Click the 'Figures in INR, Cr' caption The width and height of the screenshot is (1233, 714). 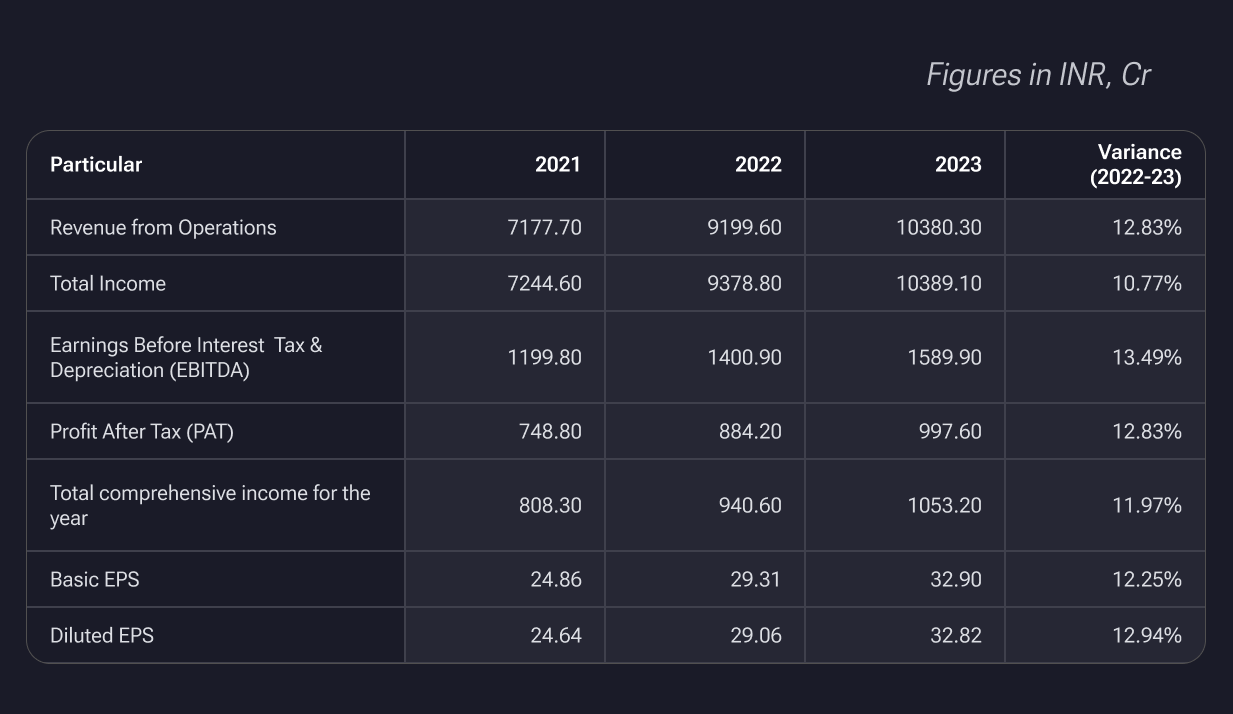click(x=1038, y=75)
